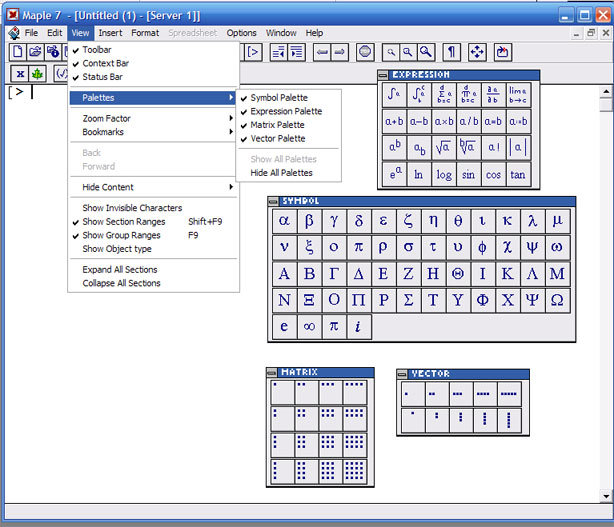The height and width of the screenshot is (527, 614).
Task: Toggle the nonprinting characters paragraph icon
Action: (451, 52)
